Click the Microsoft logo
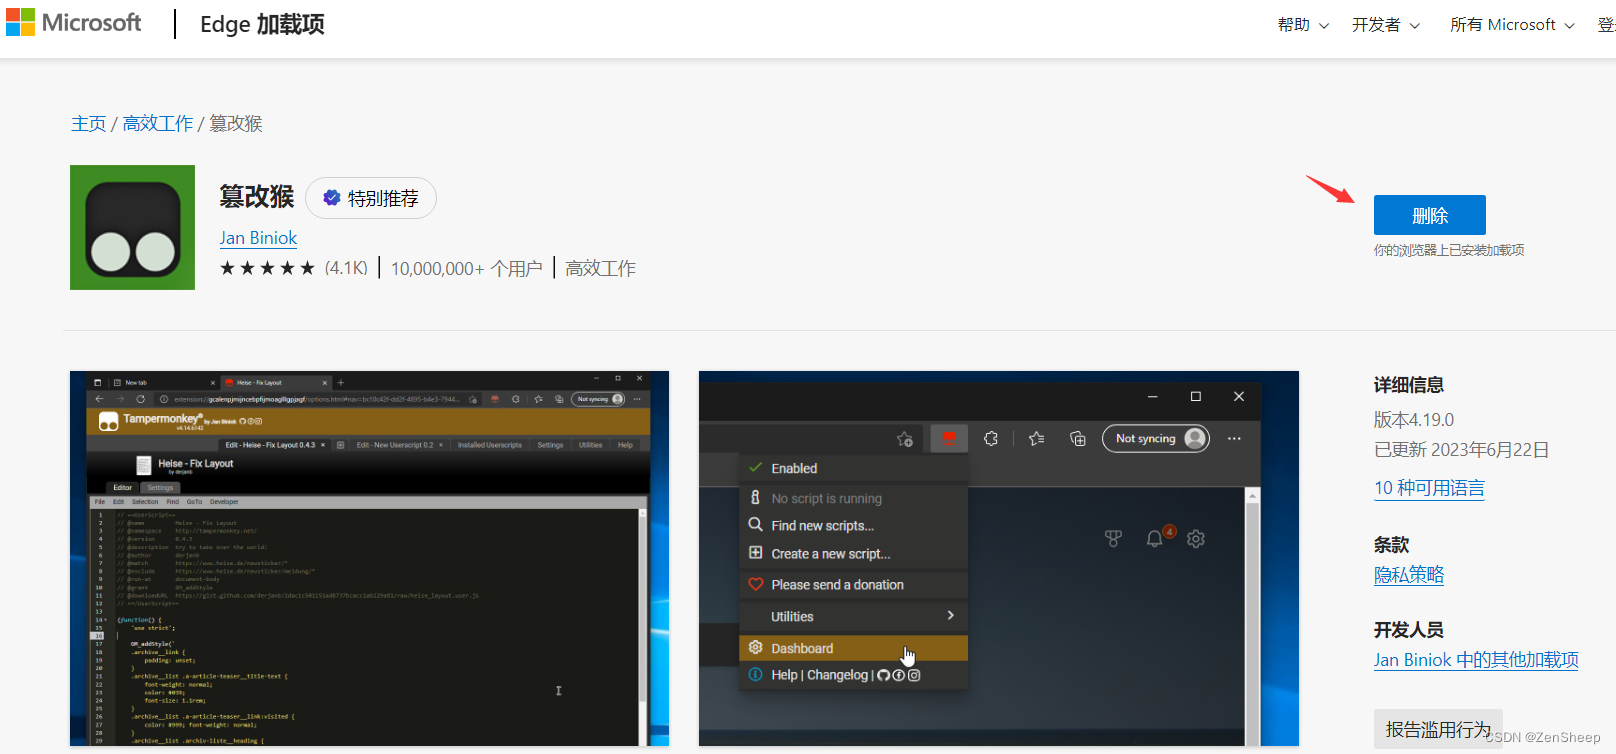This screenshot has height=754, width=1616. click(73, 22)
